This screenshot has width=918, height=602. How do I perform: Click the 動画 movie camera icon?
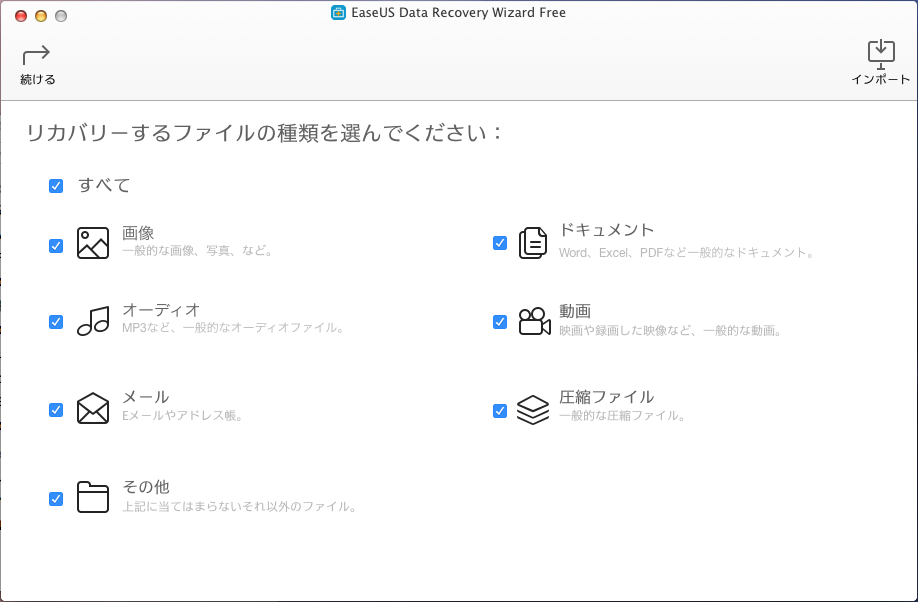point(535,320)
